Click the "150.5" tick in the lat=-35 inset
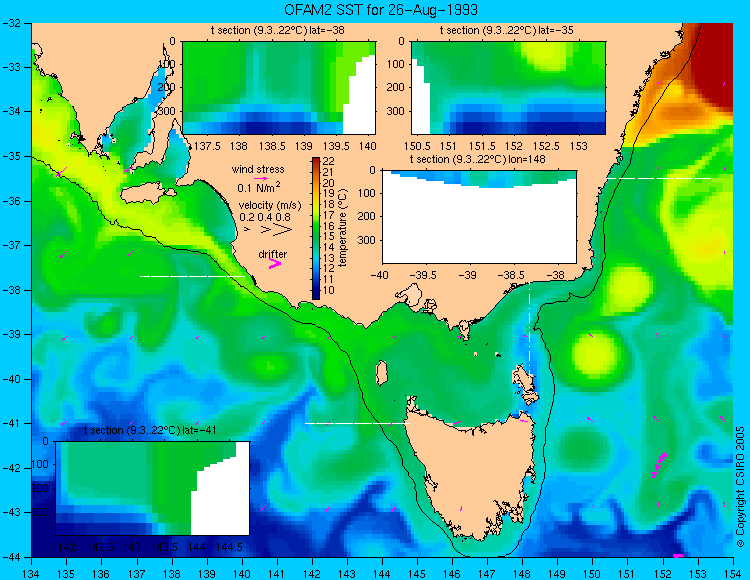Image resolution: width=750 pixels, height=580 pixels. 419,146
